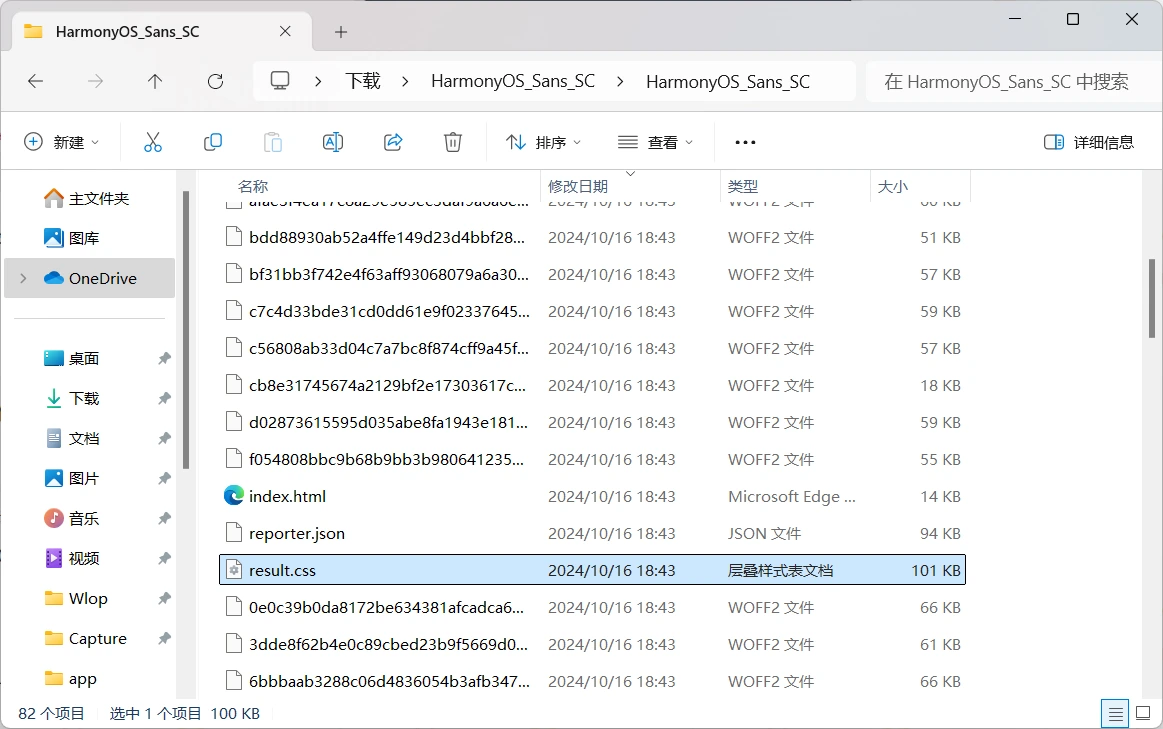
Task: Sort by the 类型 column header
Action: pyautogui.click(x=742, y=186)
